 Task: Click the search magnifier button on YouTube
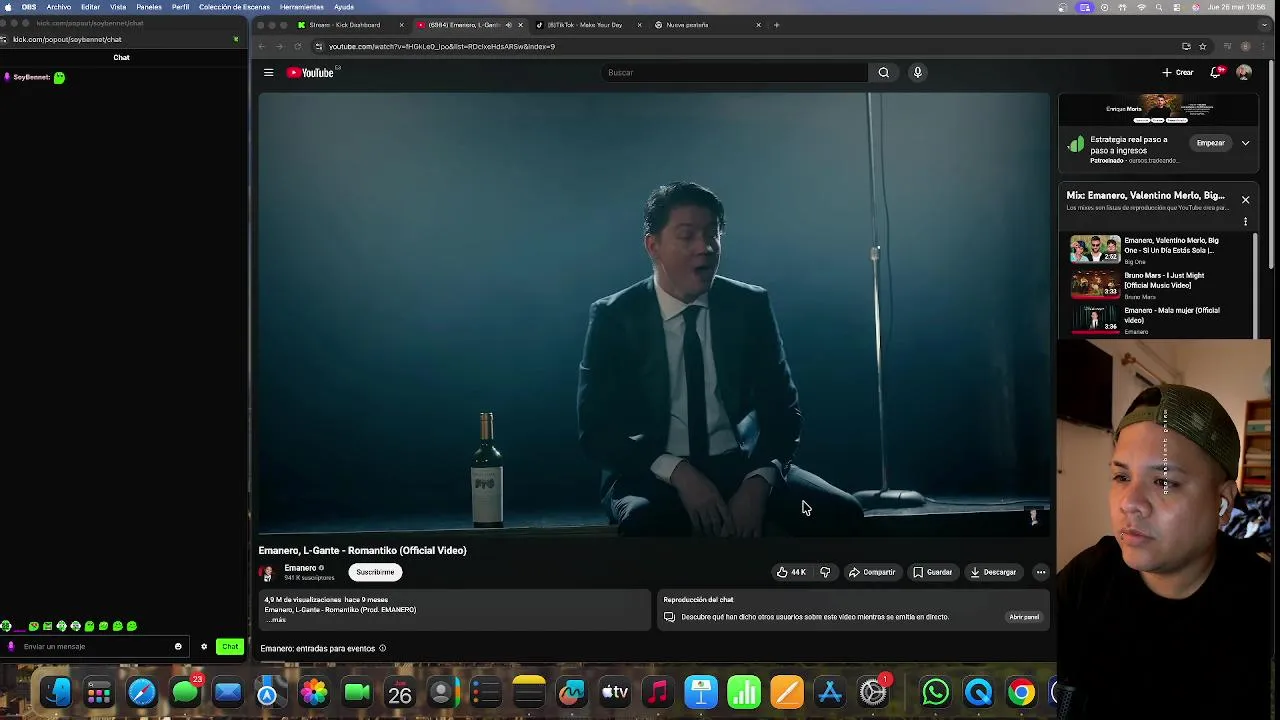coord(883,72)
